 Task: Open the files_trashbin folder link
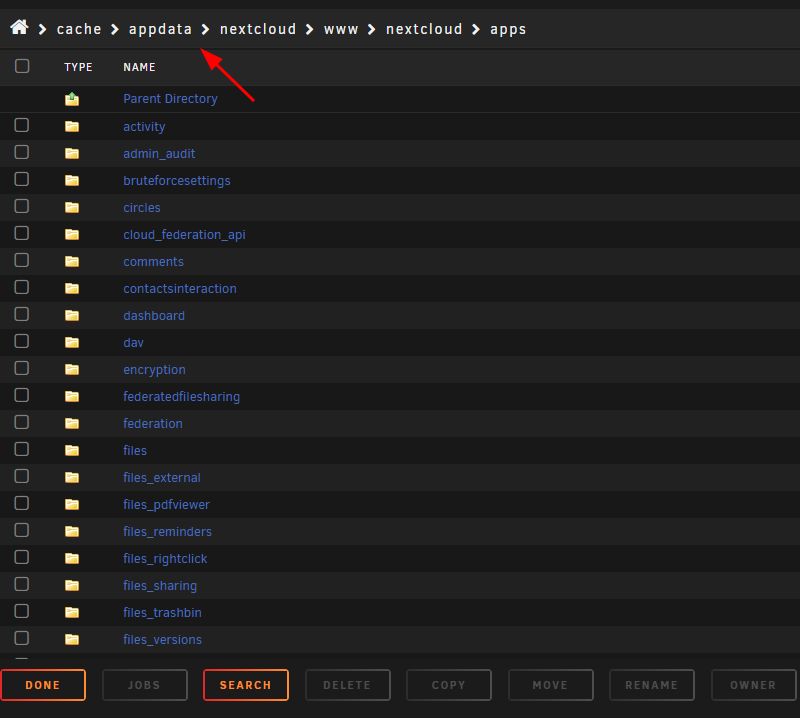click(162, 612)
